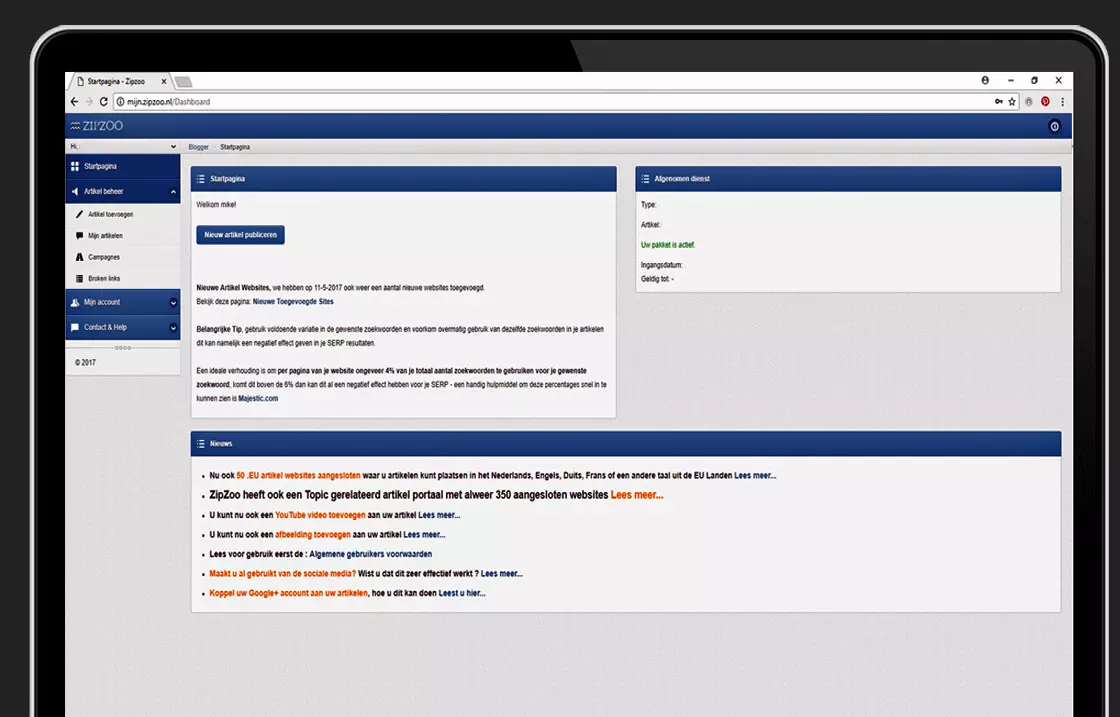Open the Hi user dropdown

click(122, 147)
